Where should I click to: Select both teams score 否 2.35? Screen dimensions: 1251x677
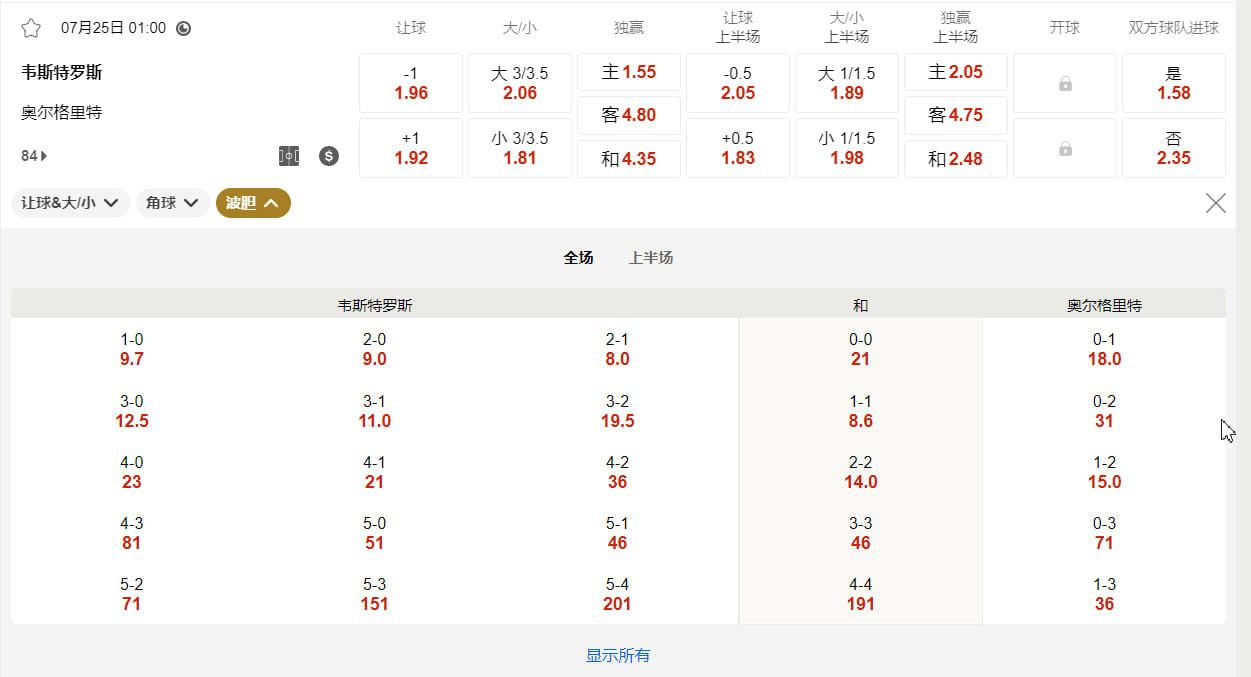(x=1174, y=148)
